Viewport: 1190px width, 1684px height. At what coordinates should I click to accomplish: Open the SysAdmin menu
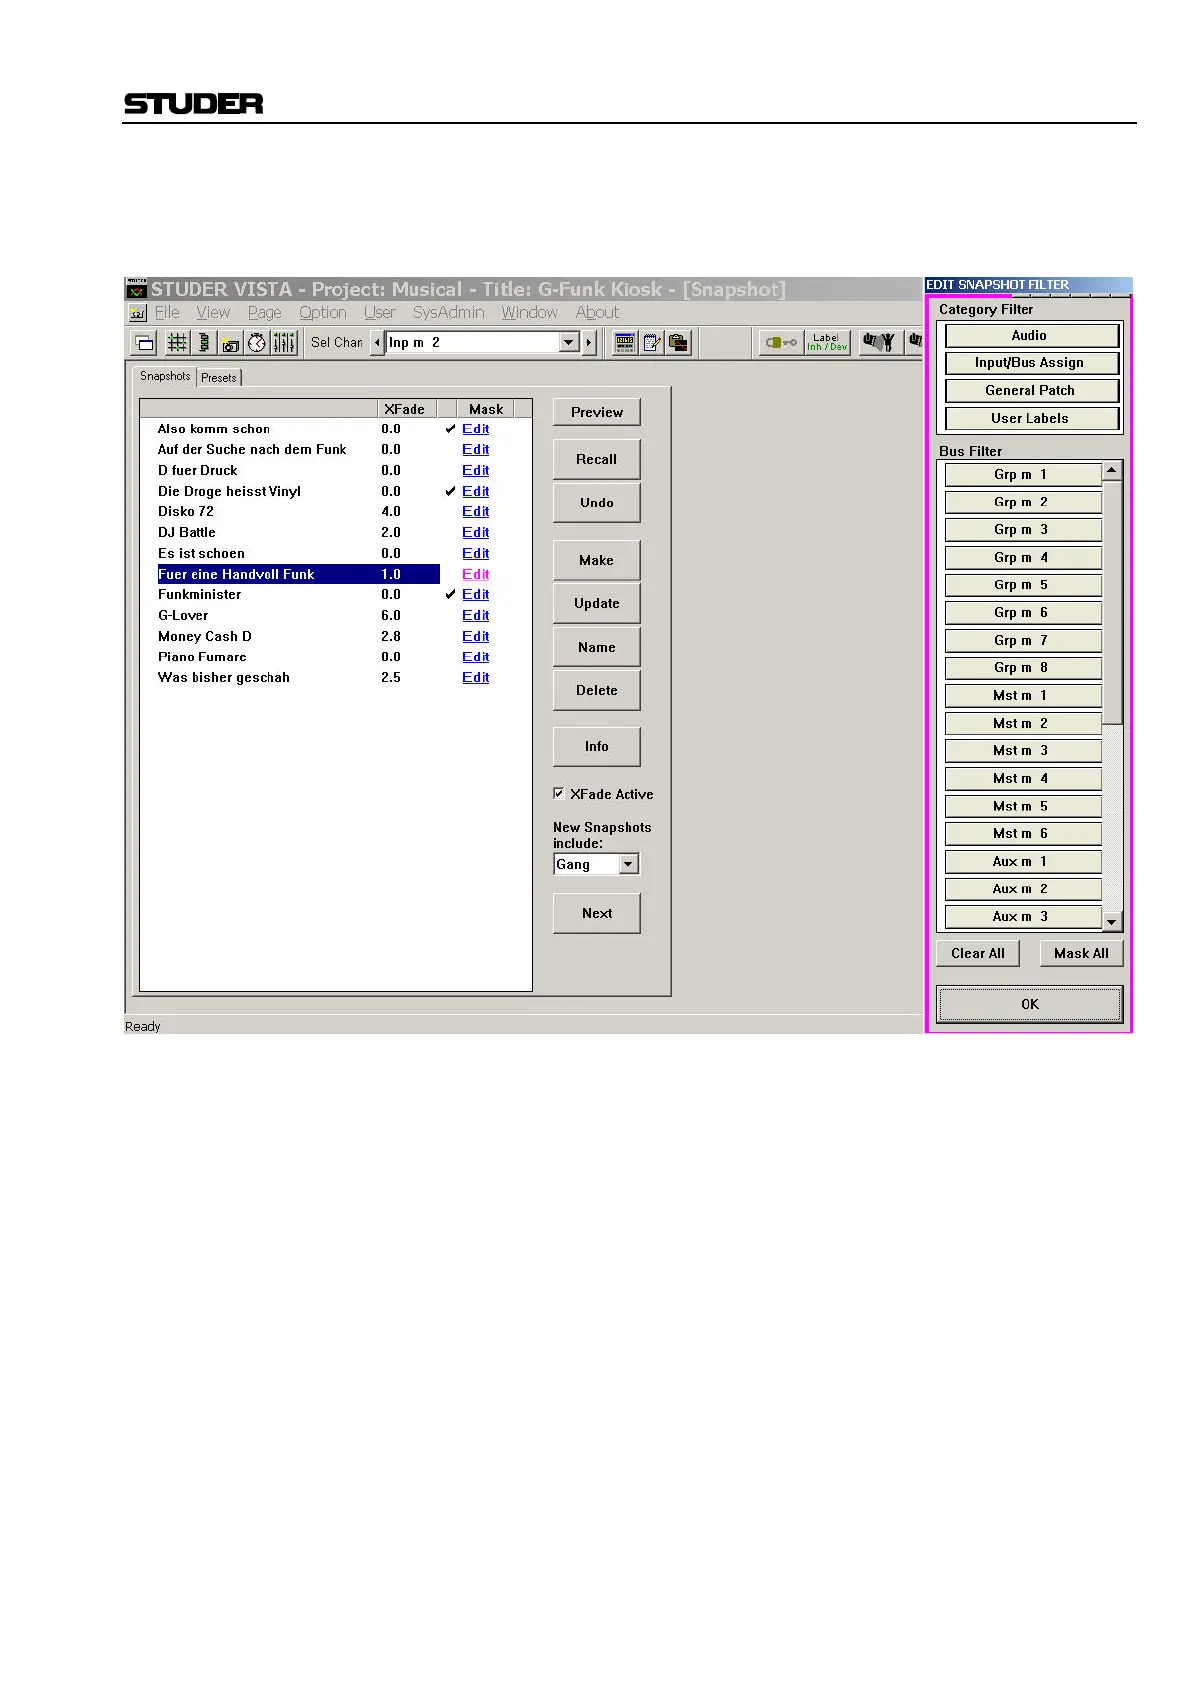[x=449, y=313]
